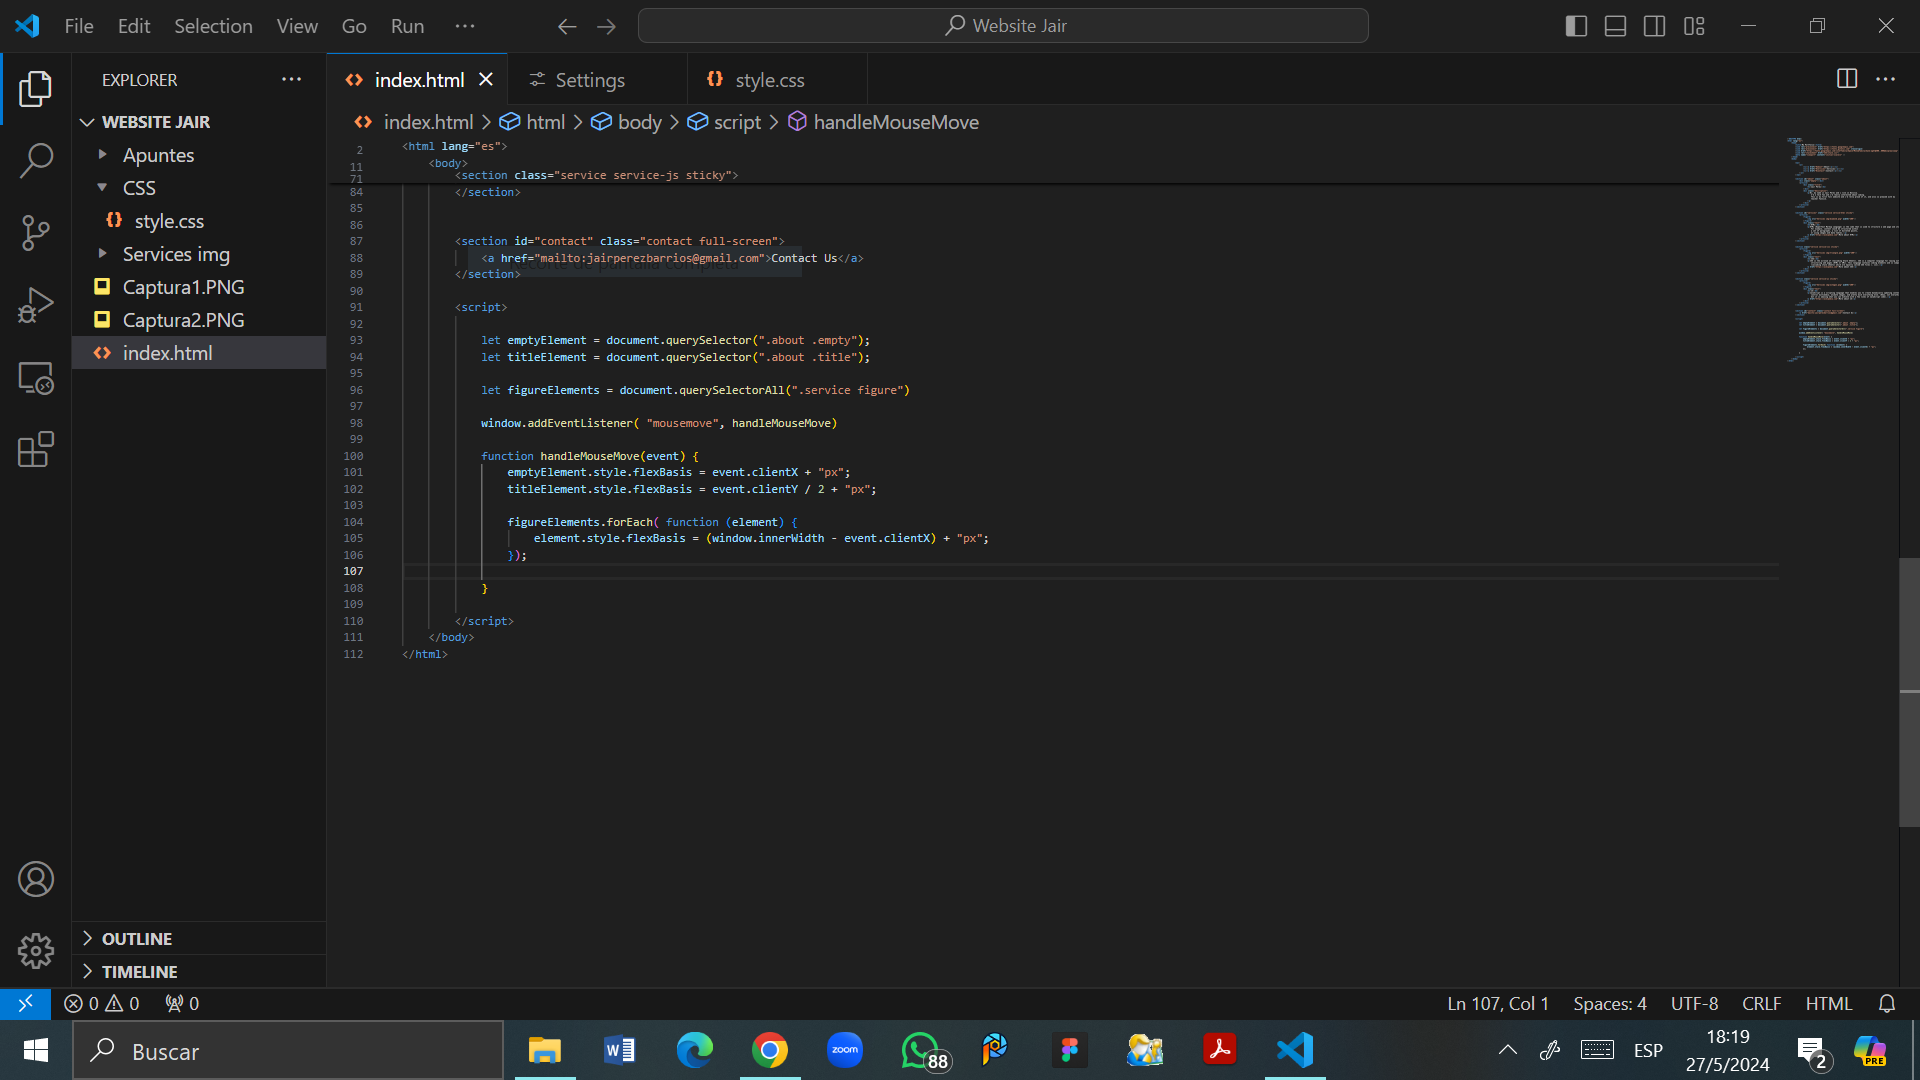Change language mode via HTML status item
Screen dimensions: 1920x1080
(1828, 1003)
